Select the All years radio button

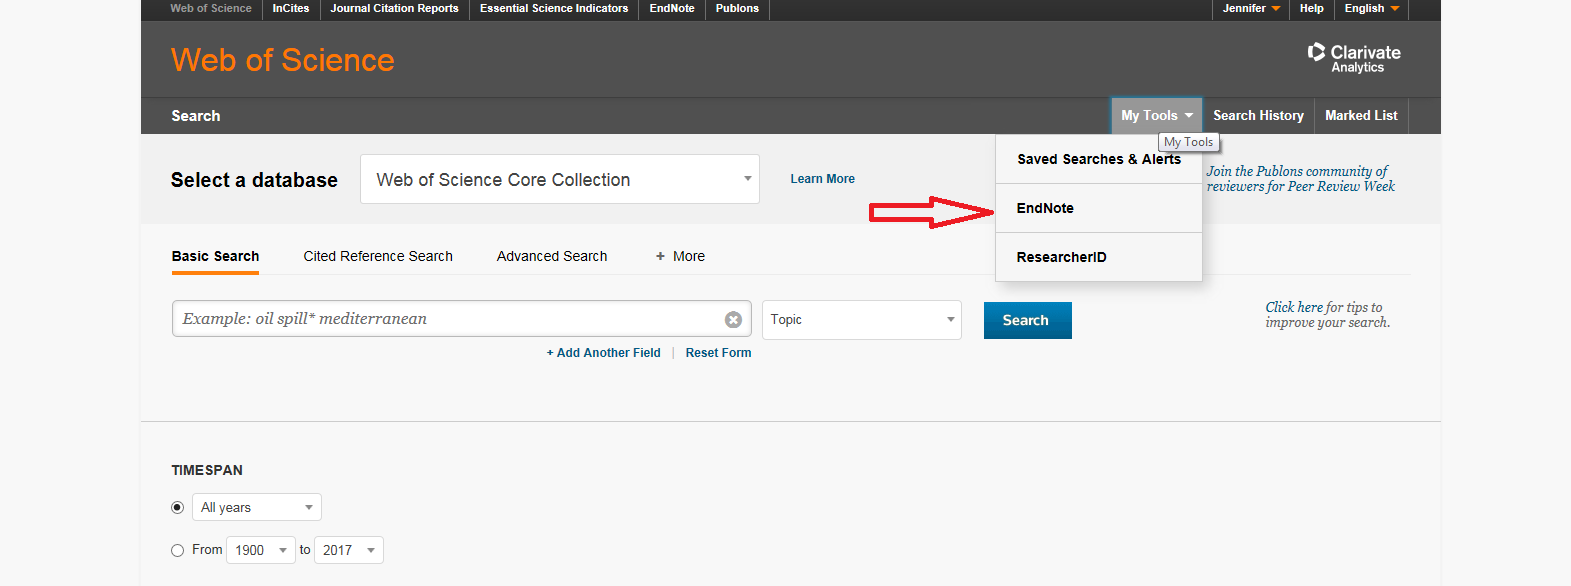tap(177, 507)
